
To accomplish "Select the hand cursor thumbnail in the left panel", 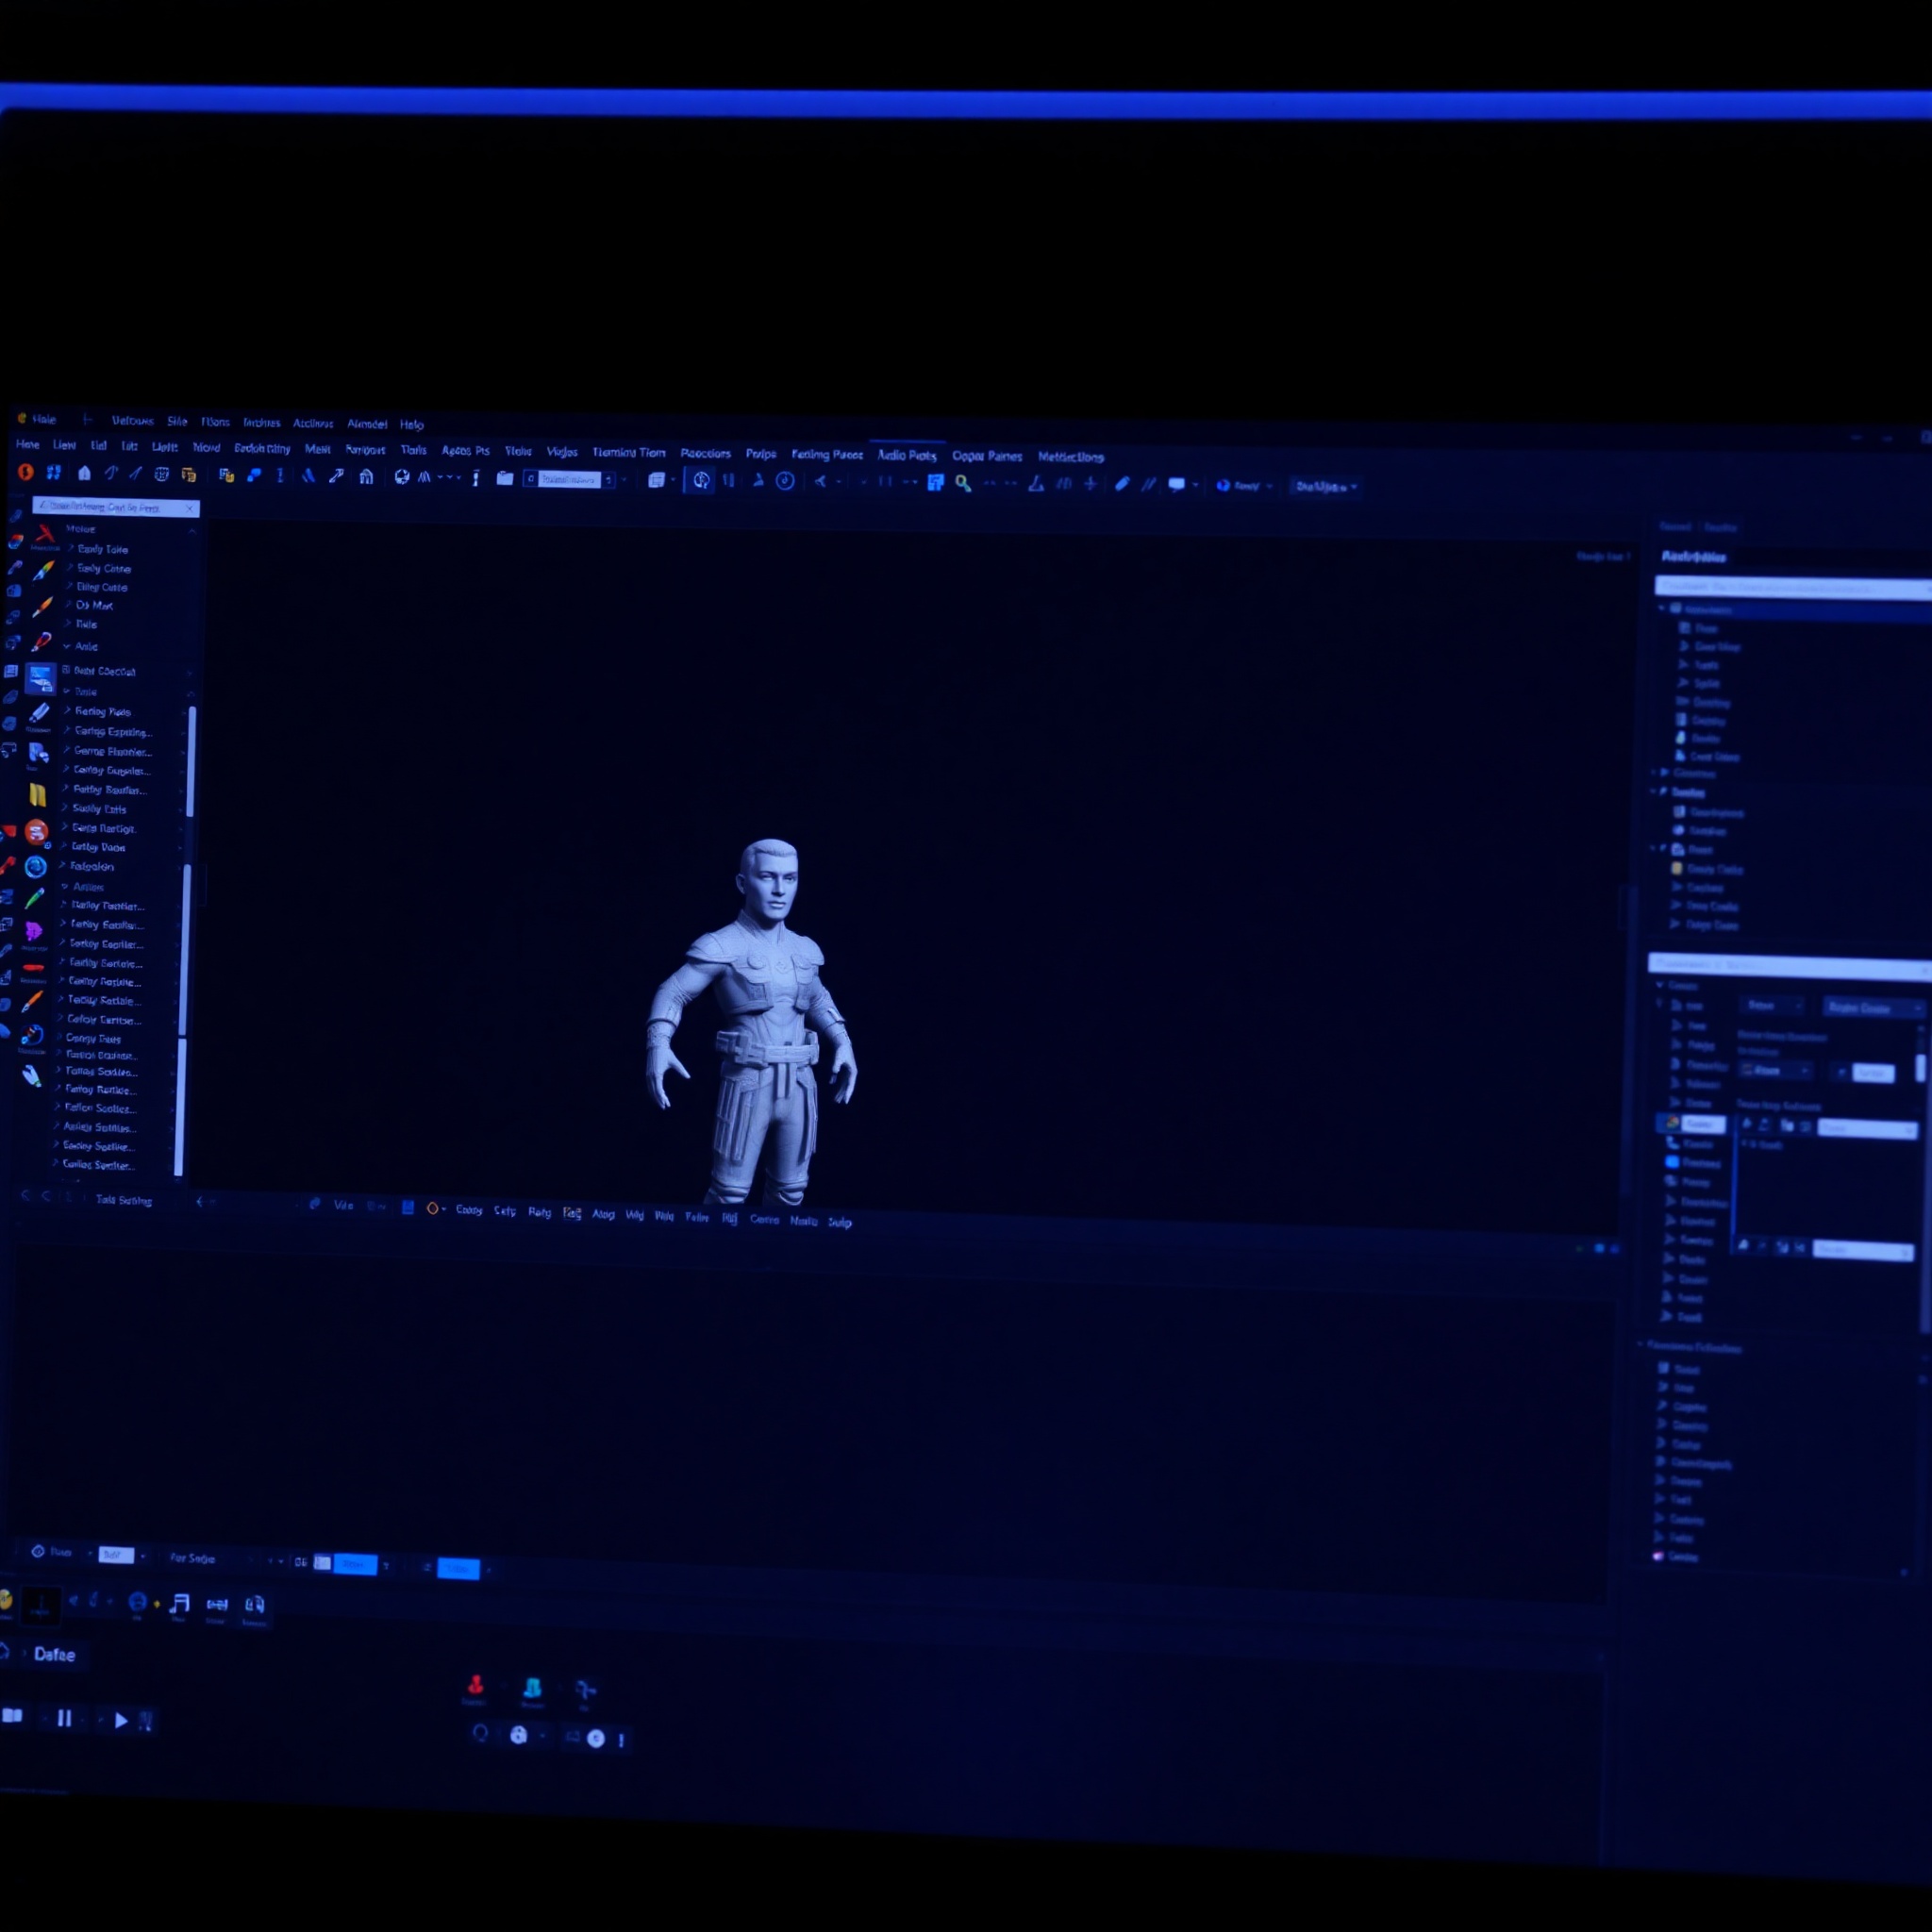I will 41,679.
